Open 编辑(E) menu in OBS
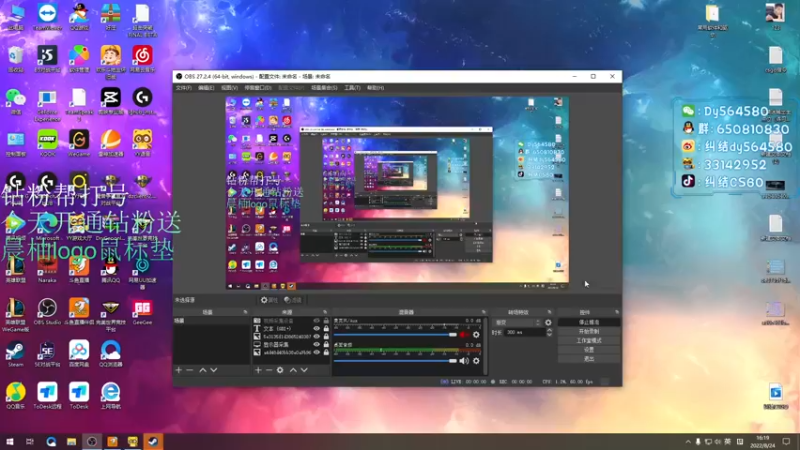This screenshot has height=450, width=800. (x=206, y=88)
